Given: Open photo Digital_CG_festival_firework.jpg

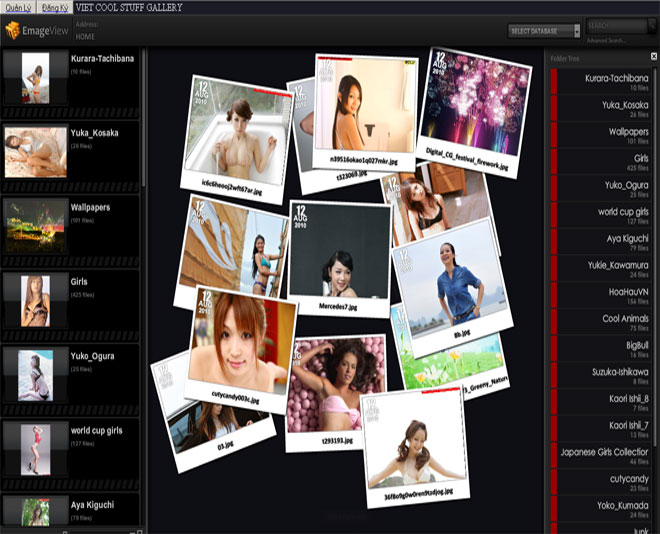Looking at the screenshot, I should (x=475, y=112).
